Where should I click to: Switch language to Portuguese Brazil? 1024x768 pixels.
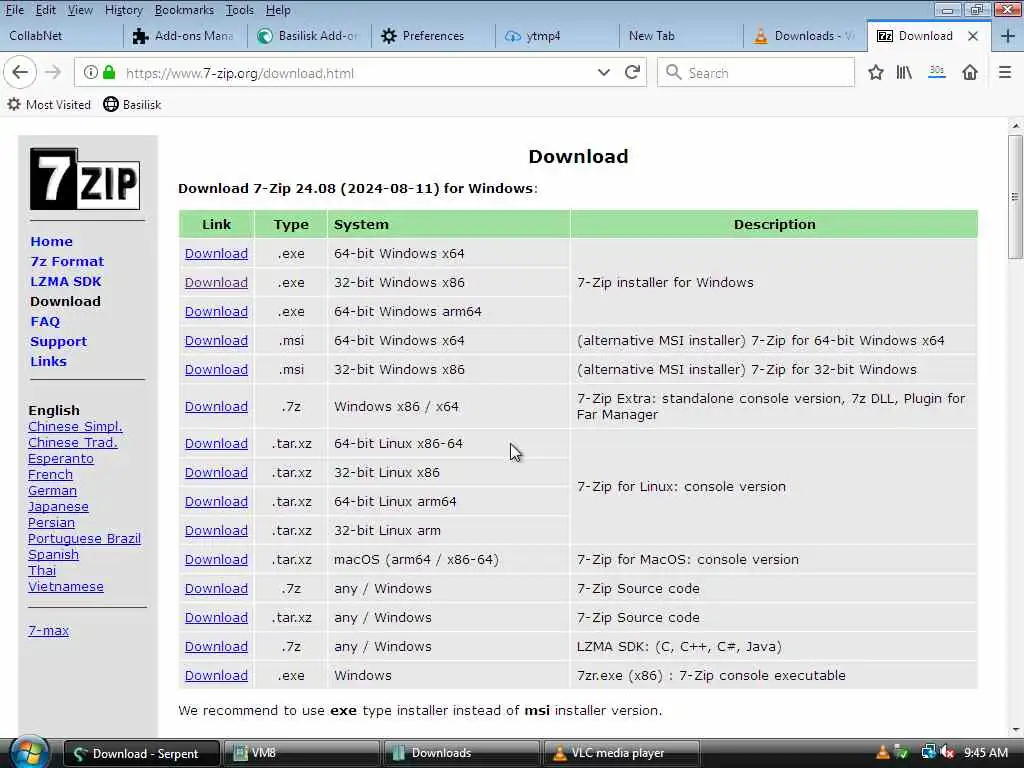point(84,538)
